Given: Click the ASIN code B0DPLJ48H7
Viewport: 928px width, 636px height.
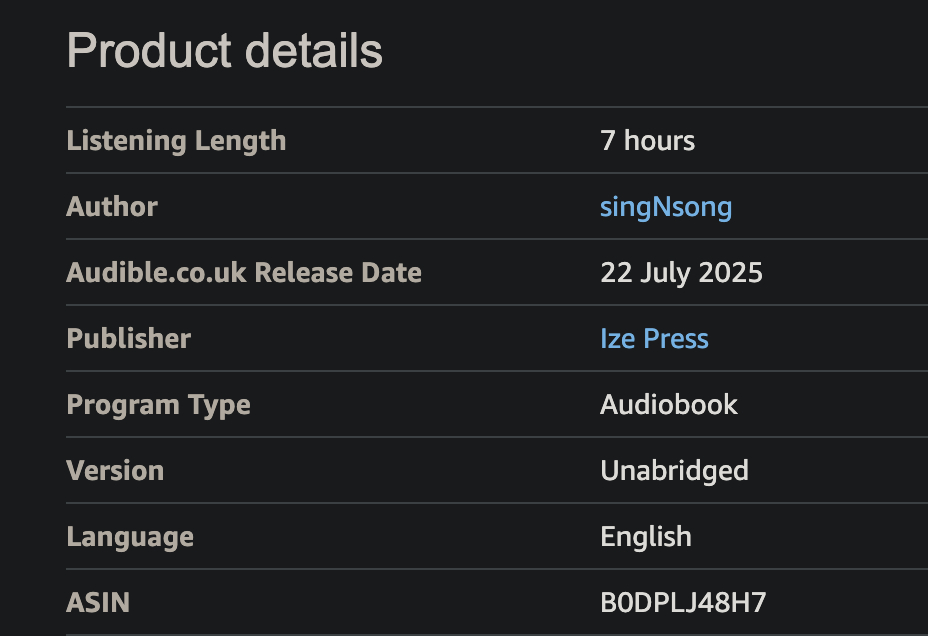Looking at the screenshot, I should (683, 603).
